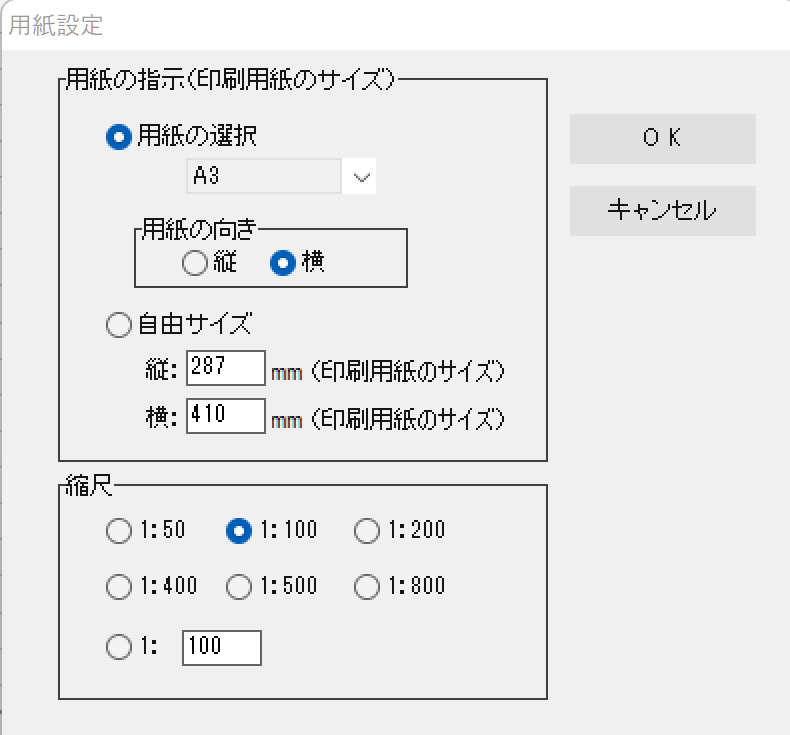Click the 用紙設定 dialog title
This screenshot has width=790, height=735.
tap(55, 25)
